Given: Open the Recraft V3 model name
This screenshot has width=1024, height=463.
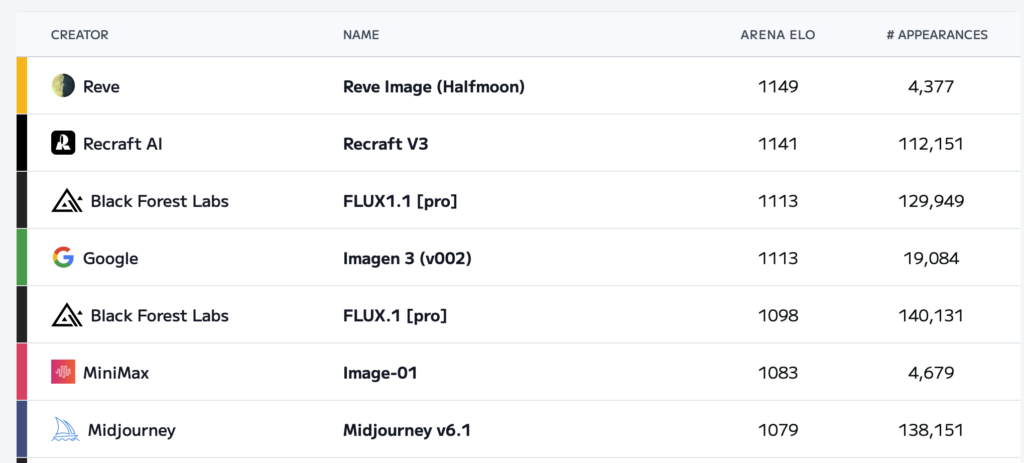Looking at the screenshot, I should tap(385, 144).
